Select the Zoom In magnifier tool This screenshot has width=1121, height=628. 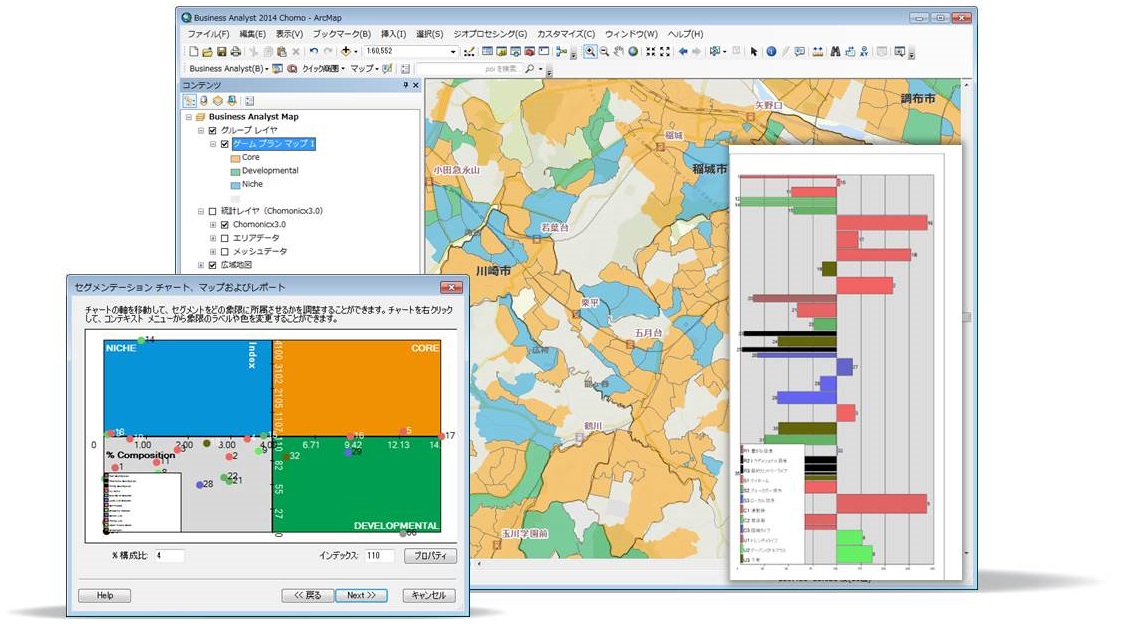pyautogui.click(x=590, y=51)
